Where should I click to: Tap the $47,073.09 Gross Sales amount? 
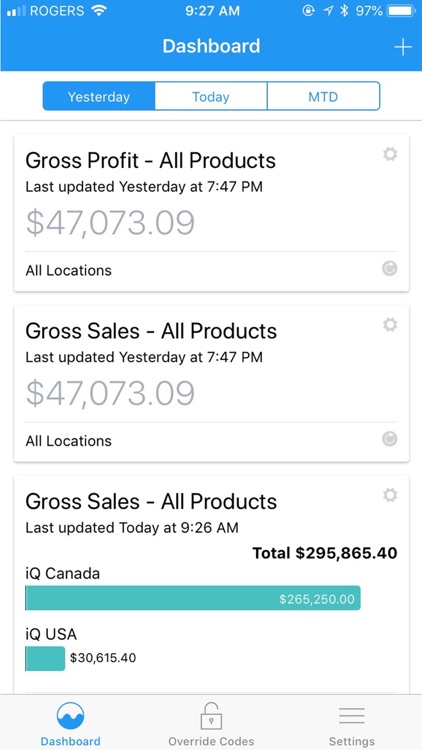pos(111,393)
